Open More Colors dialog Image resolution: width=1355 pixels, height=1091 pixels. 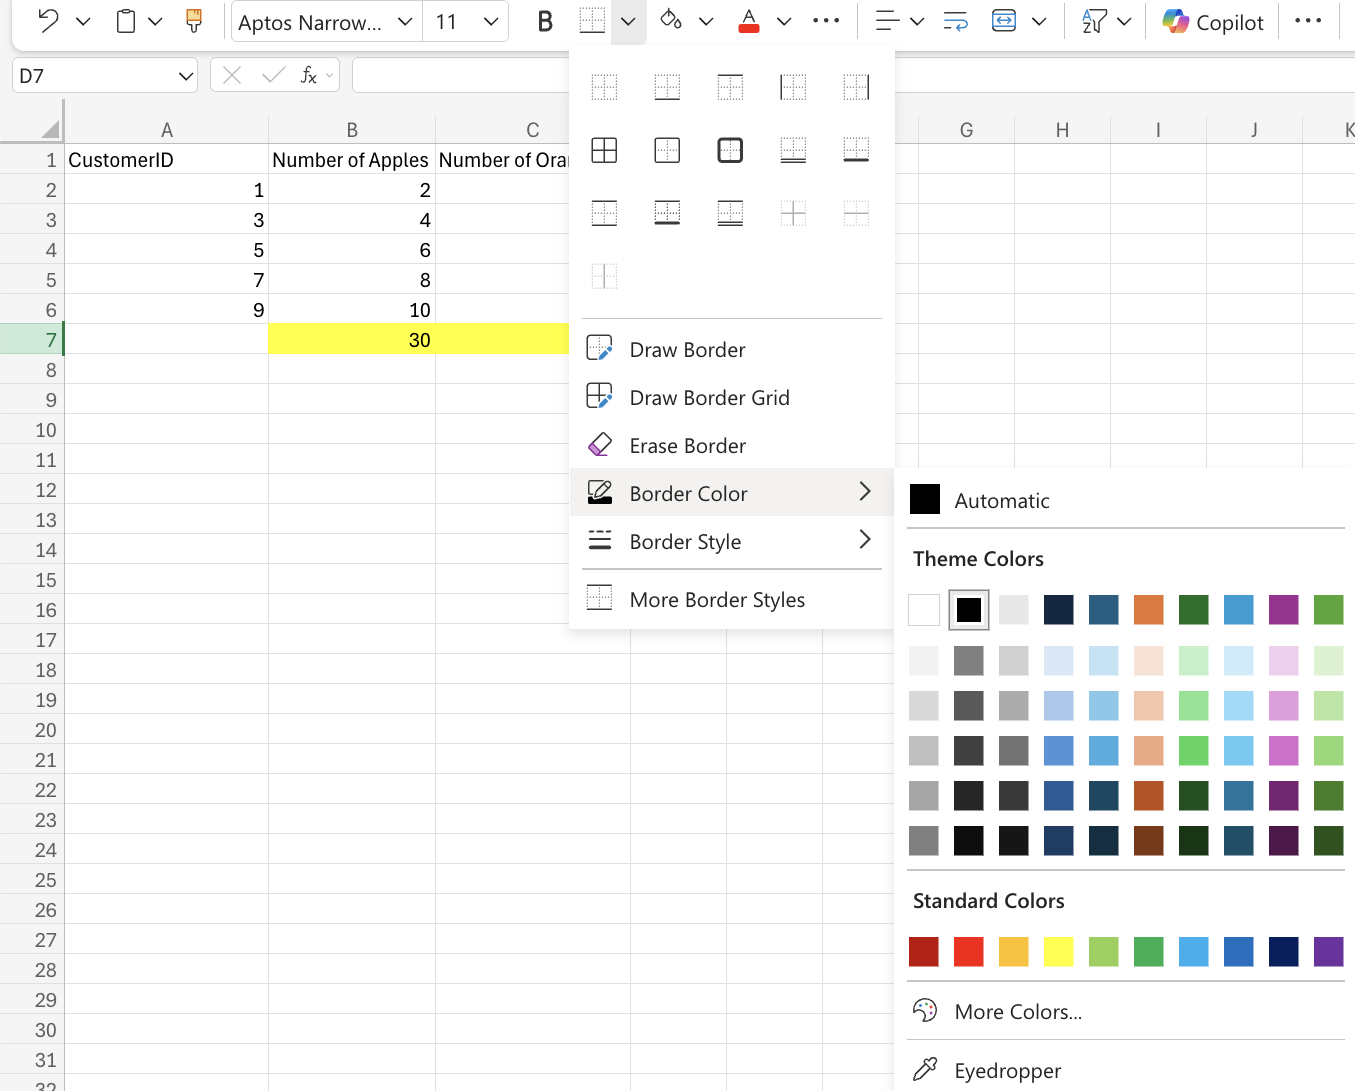(x=1017, y=1011)
